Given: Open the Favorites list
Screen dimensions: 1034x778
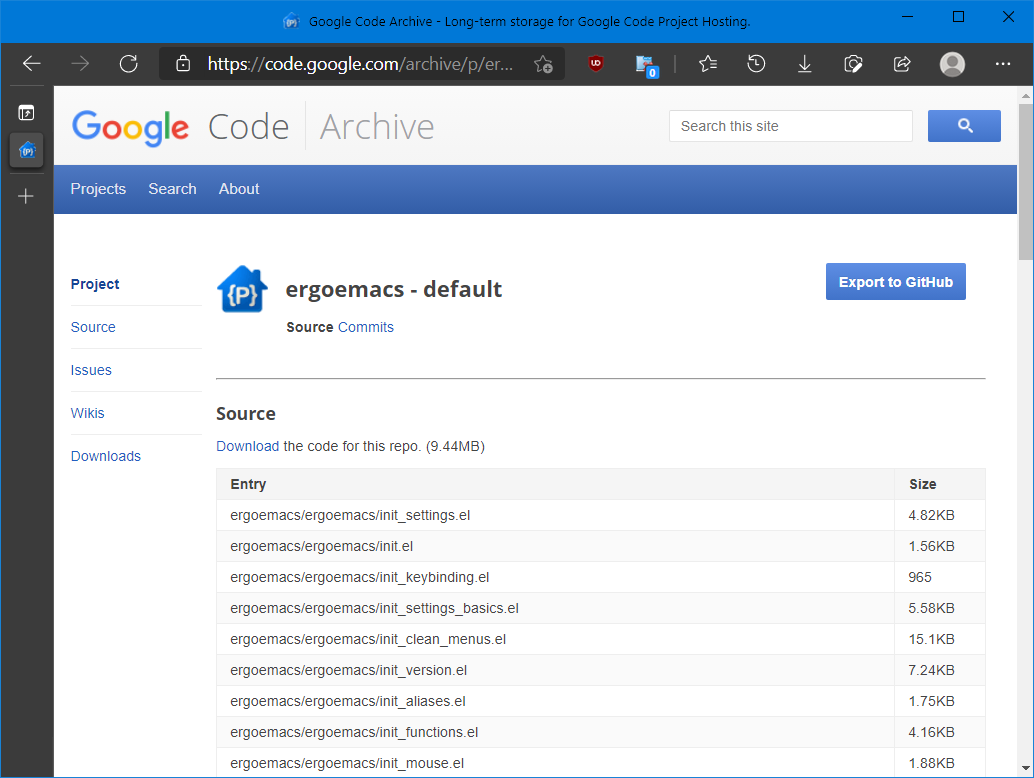Looking at the screenshot, I should pyautogui.click(x=708, y=64).
